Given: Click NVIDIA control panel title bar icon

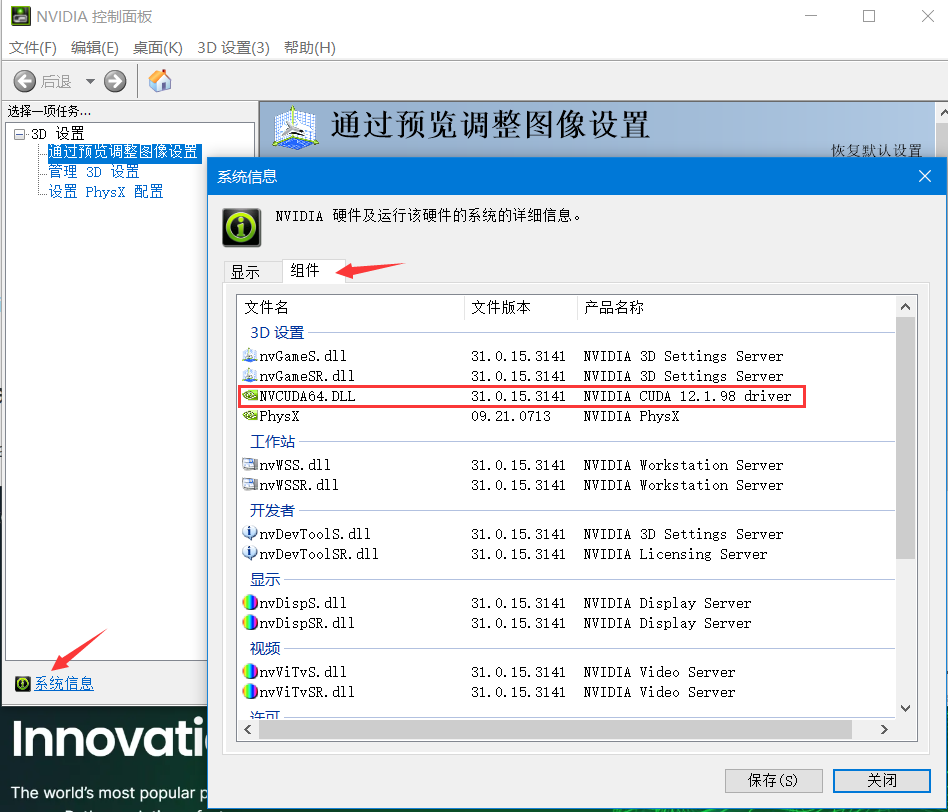Looking at the screenshot, I should (21, 16).
